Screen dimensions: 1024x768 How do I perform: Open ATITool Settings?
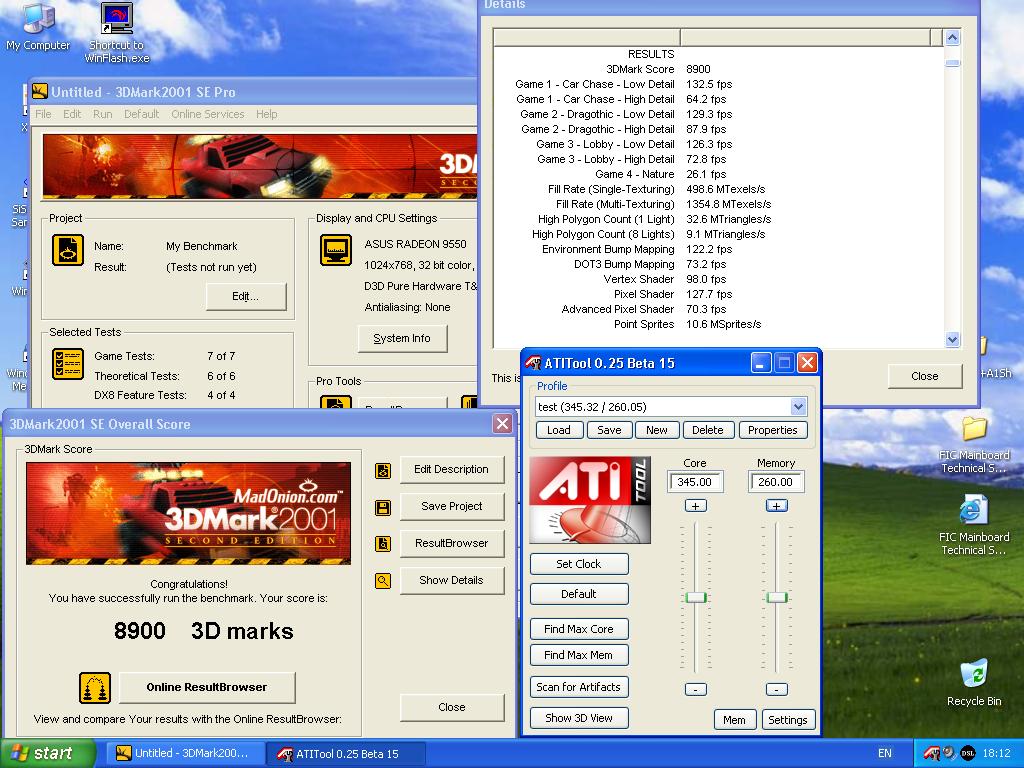(788, 720)
